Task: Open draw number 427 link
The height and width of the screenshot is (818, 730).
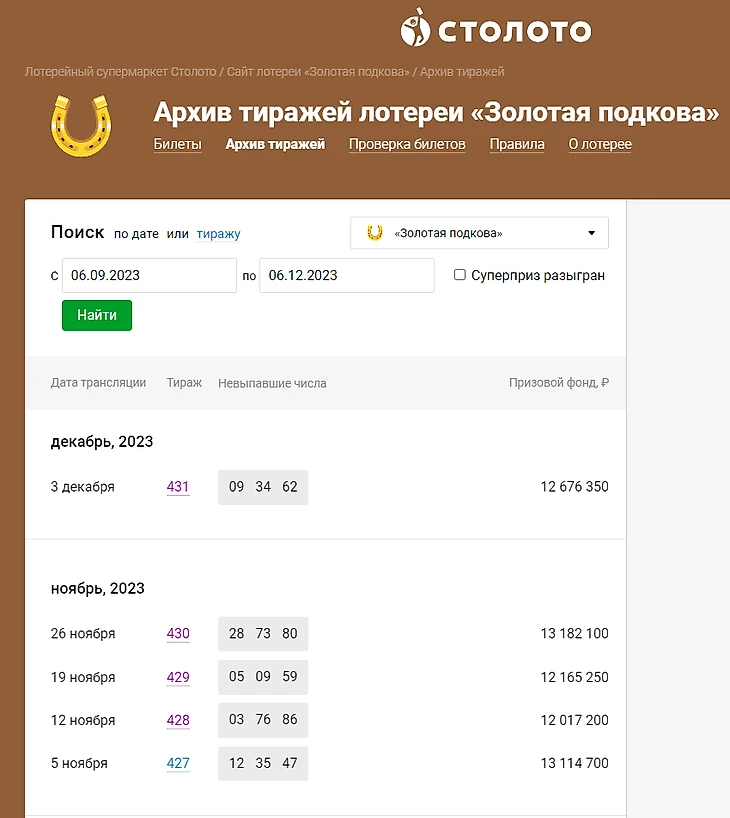Action: click(178, 763)
